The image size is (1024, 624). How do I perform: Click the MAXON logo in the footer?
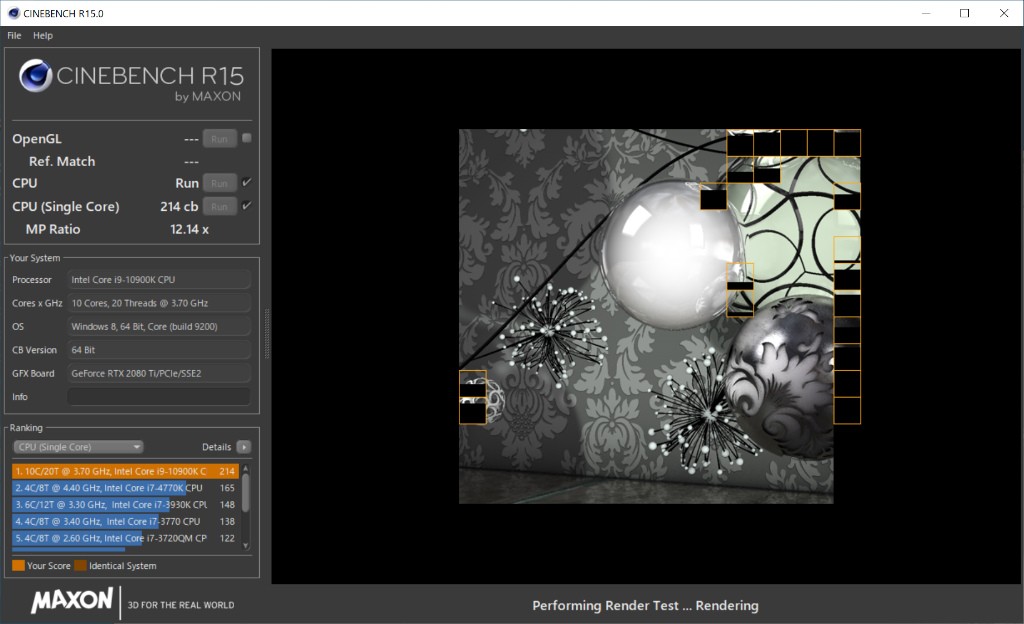pyautogui.click(x=72, y=601)
